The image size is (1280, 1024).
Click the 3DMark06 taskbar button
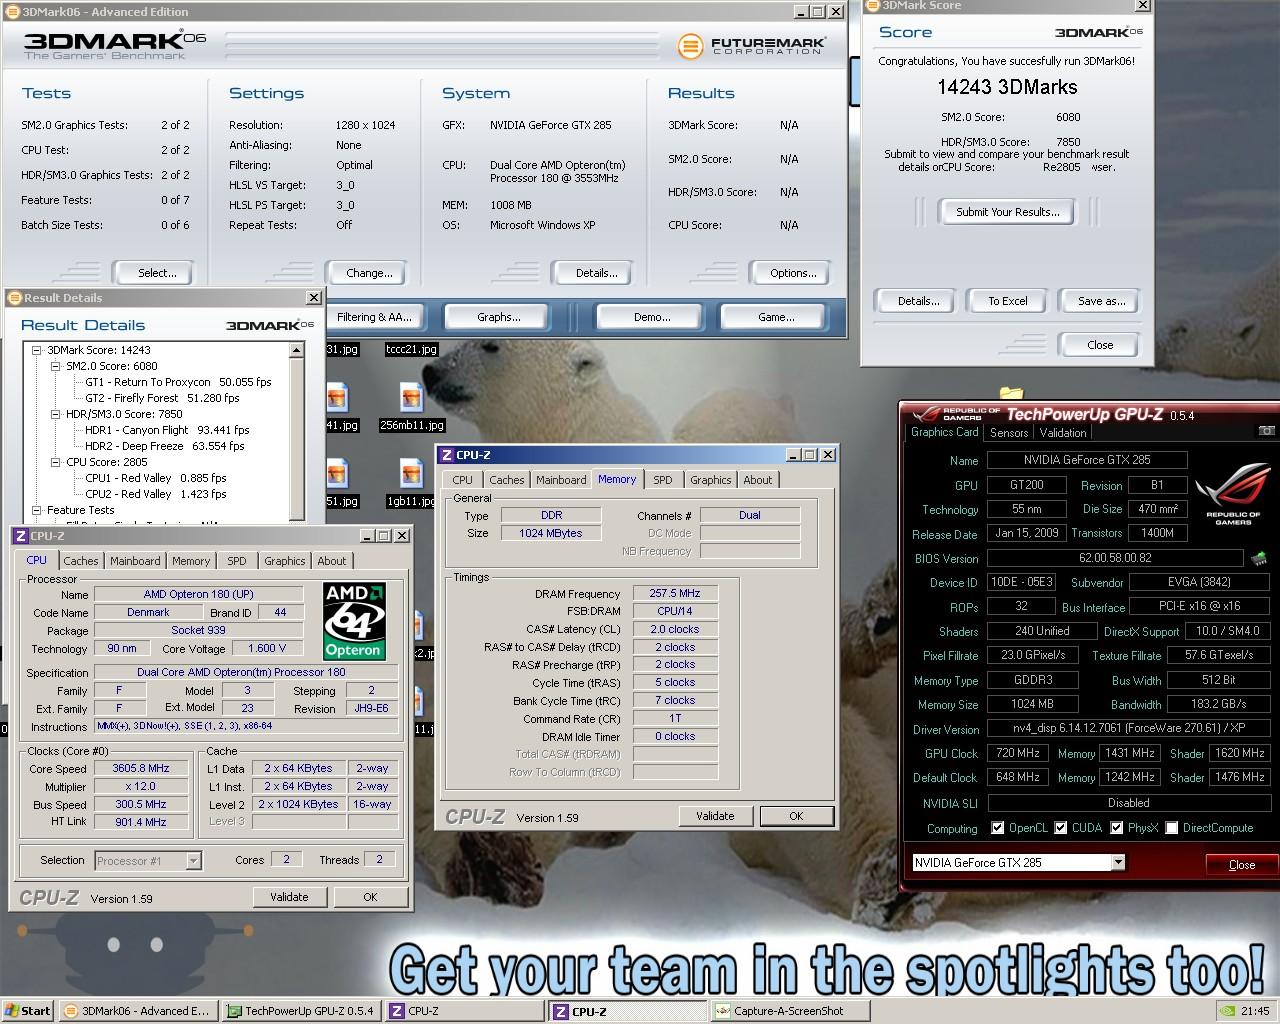click(137, 1011)
